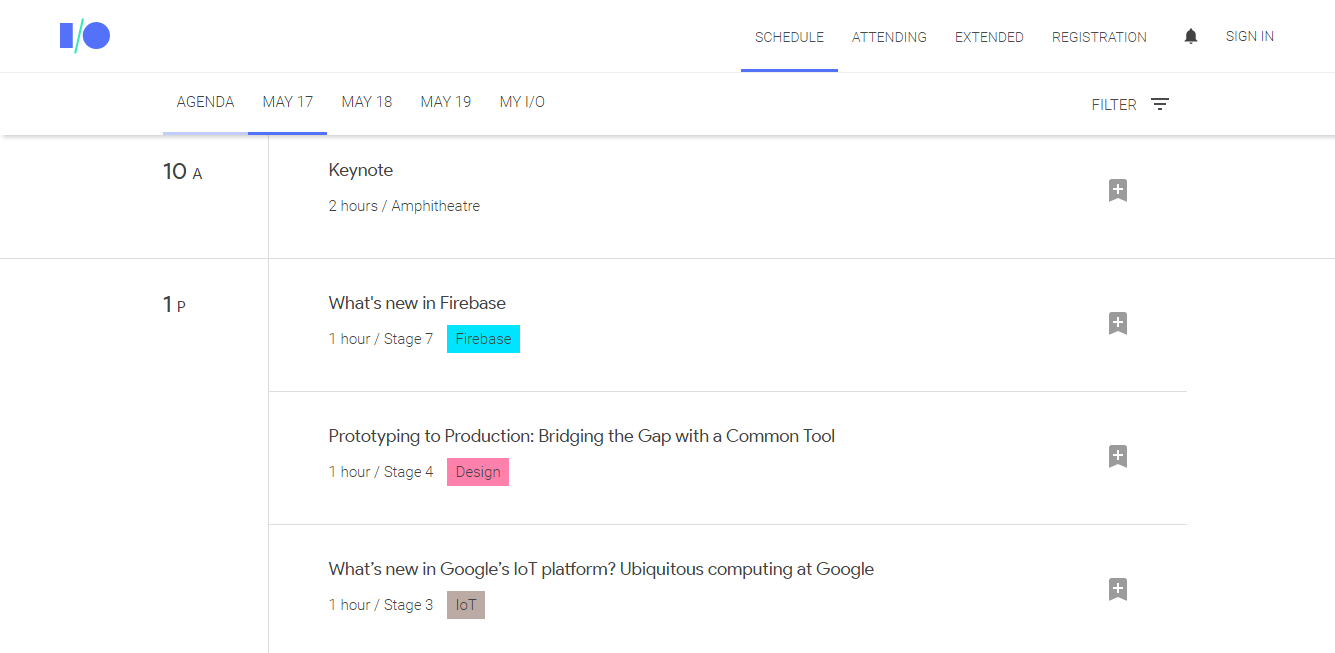Open Prototyping to Production session title
The width and height of the screenshot is (1335, 653).
[582, 436]
